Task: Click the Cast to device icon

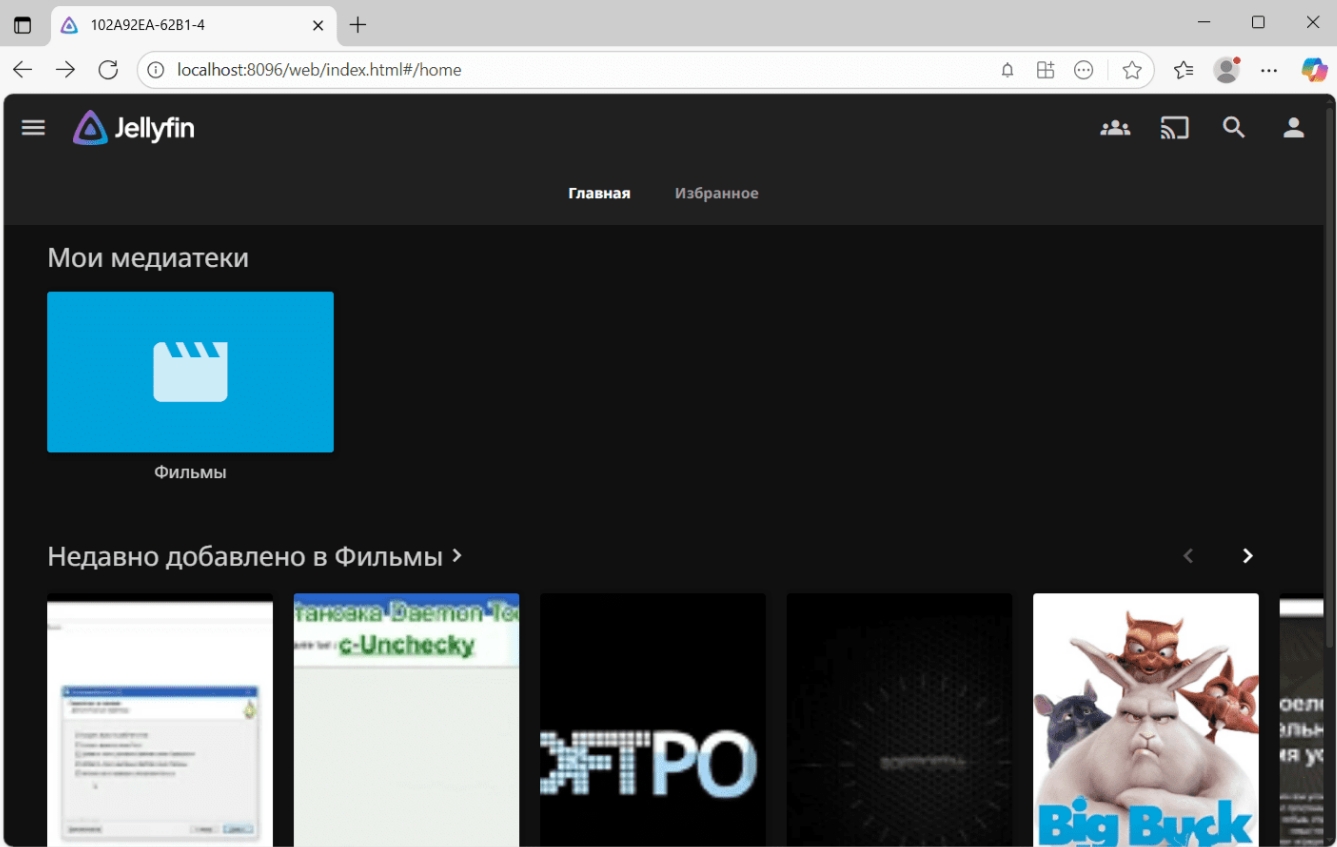Action: coord(1174,128)
